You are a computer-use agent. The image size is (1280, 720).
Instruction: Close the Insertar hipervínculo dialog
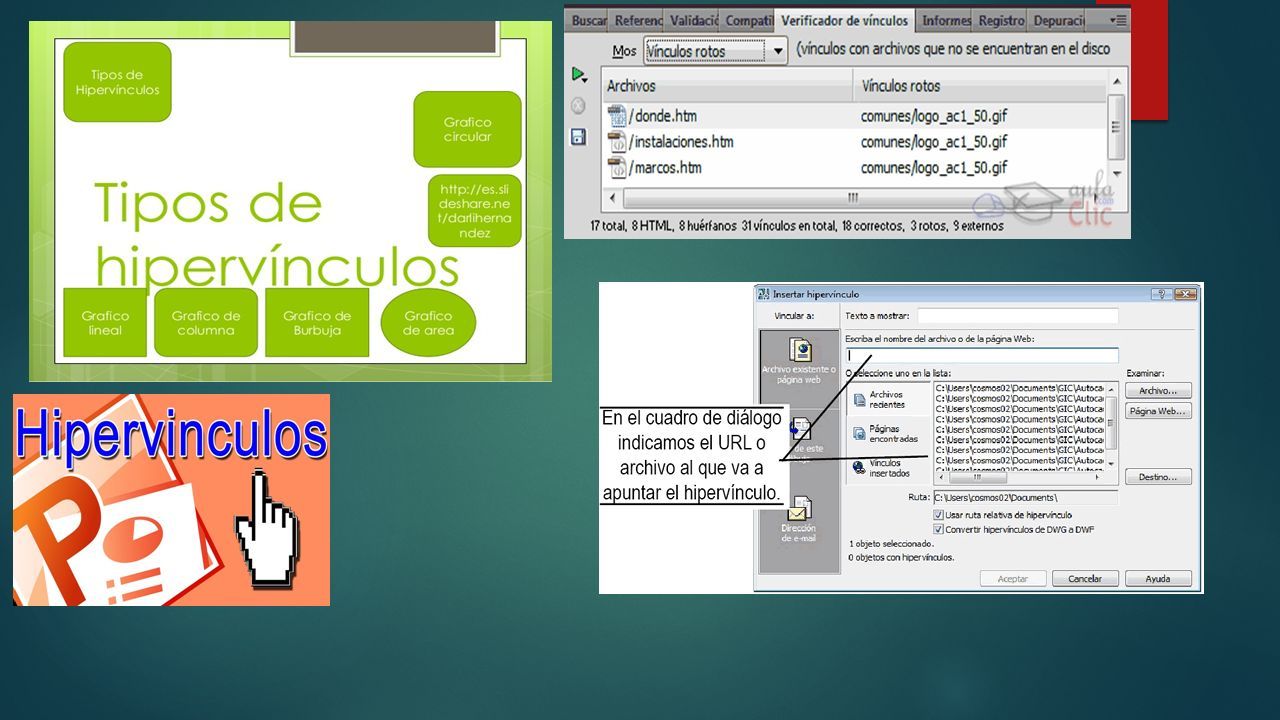tap(1185, 294)
